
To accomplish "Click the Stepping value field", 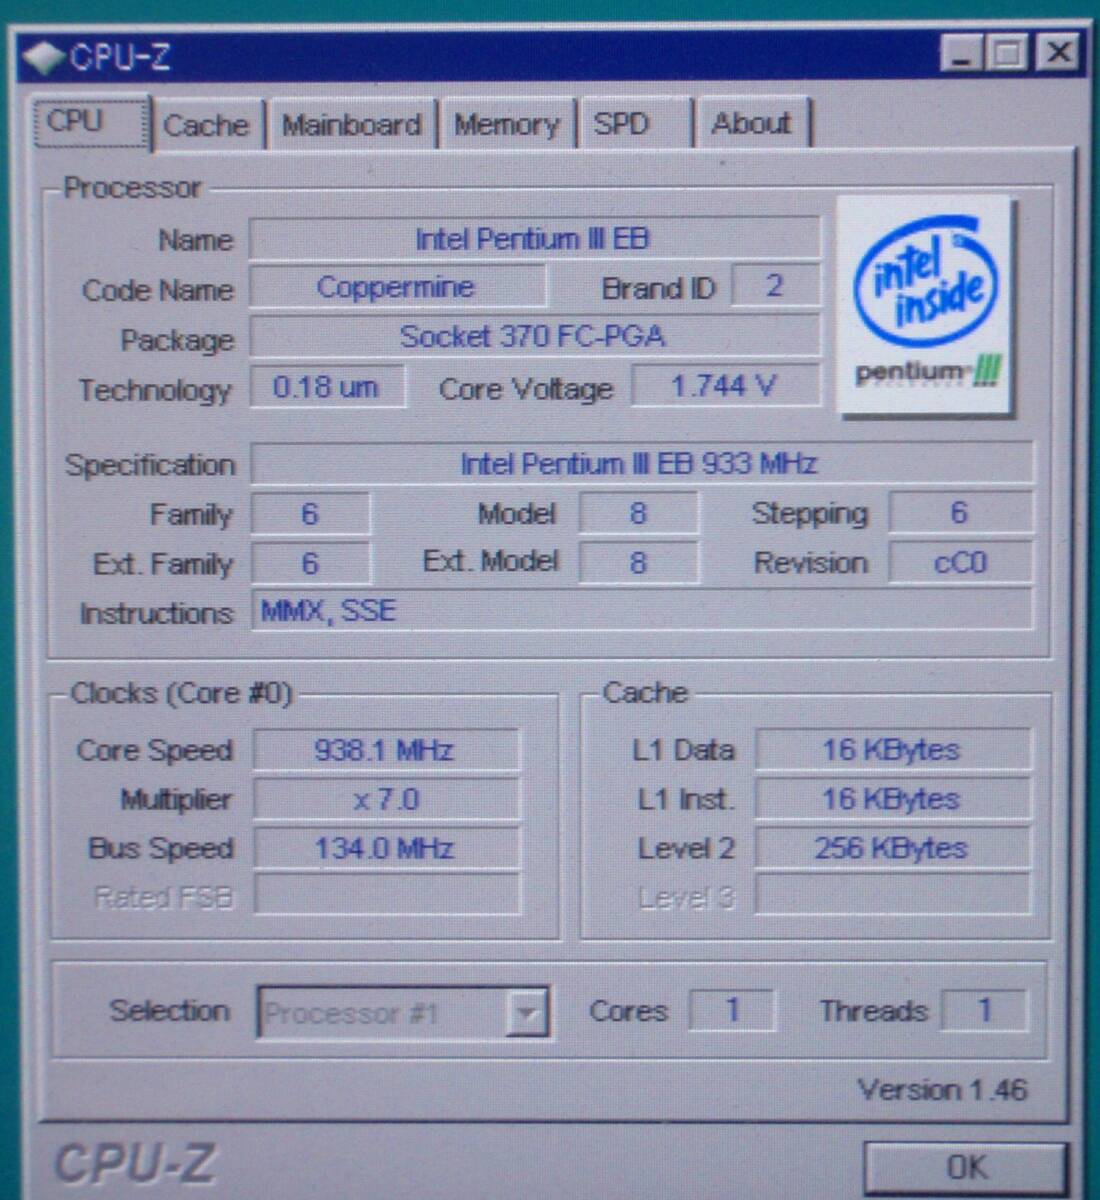I will [x=959, y=513].
